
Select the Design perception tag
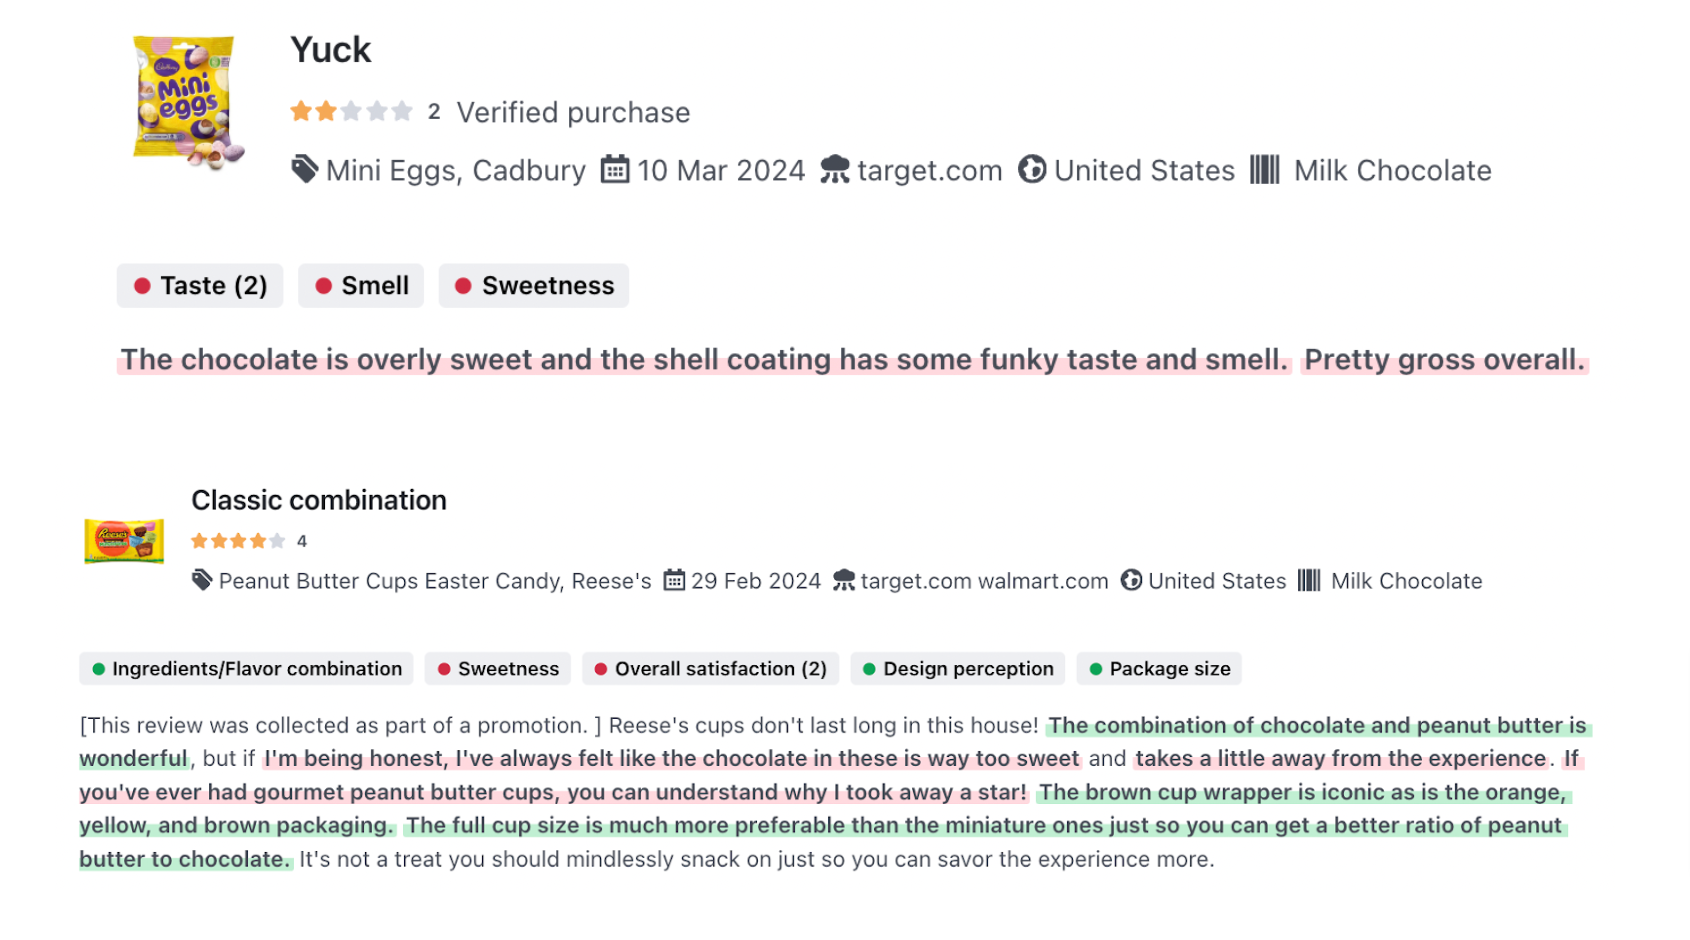click(958, 669)
